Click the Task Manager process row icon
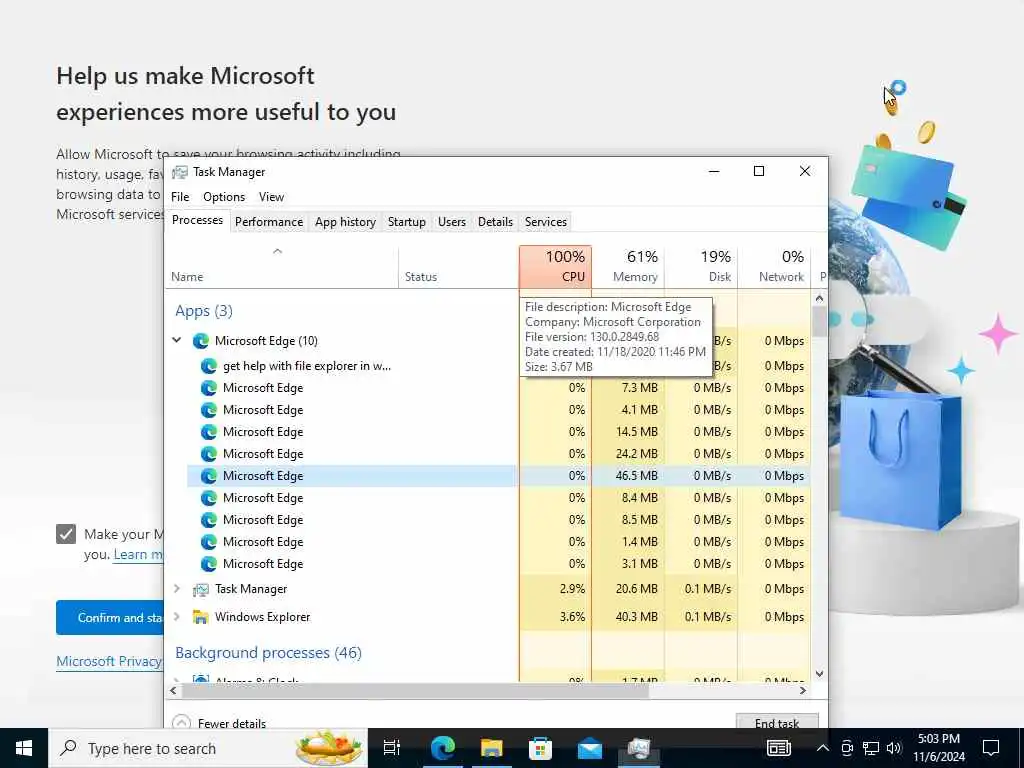 (x=200, y=589)
